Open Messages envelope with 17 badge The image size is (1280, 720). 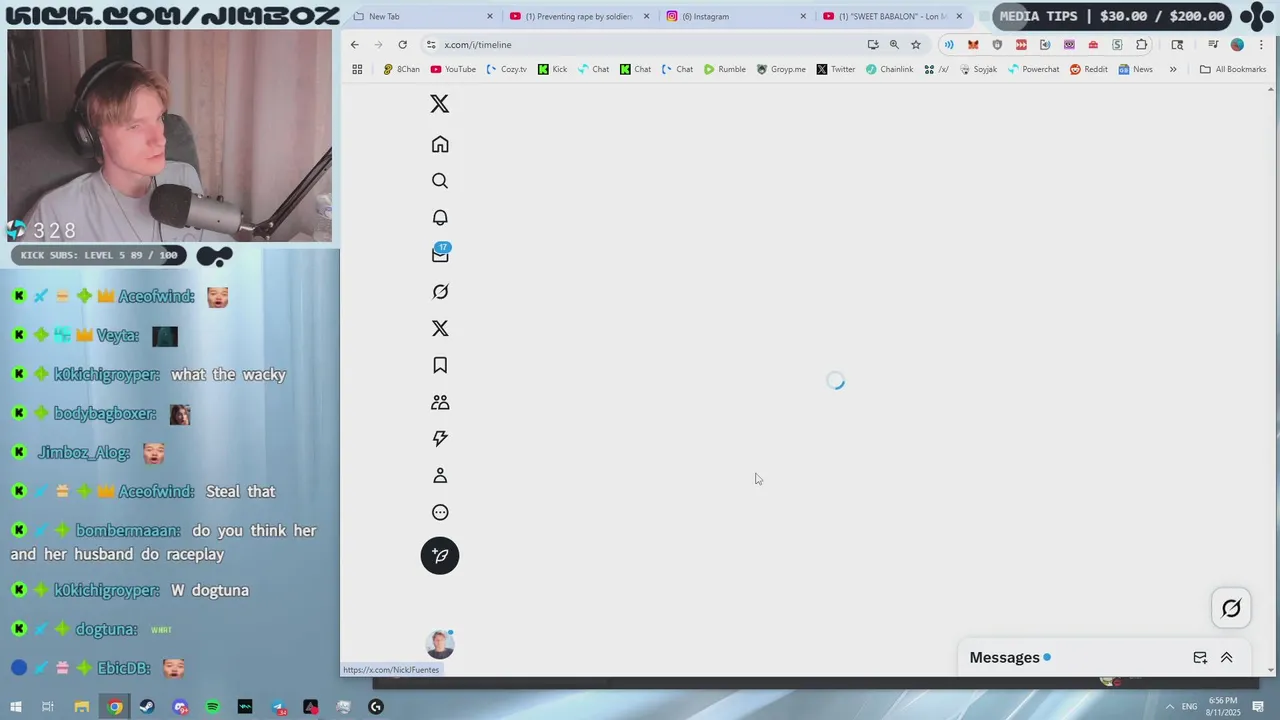pos(440,254)
